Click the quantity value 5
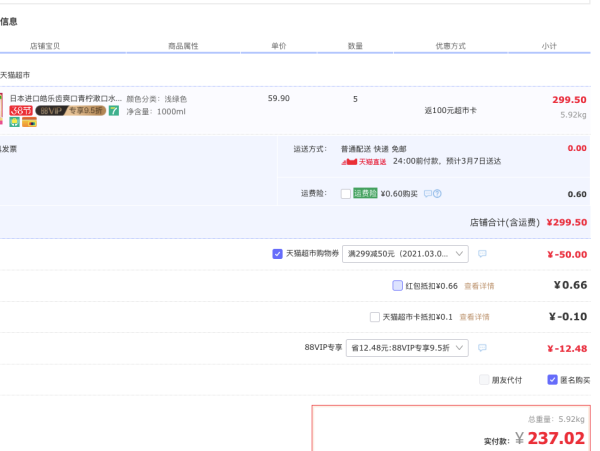 [355, 99]
